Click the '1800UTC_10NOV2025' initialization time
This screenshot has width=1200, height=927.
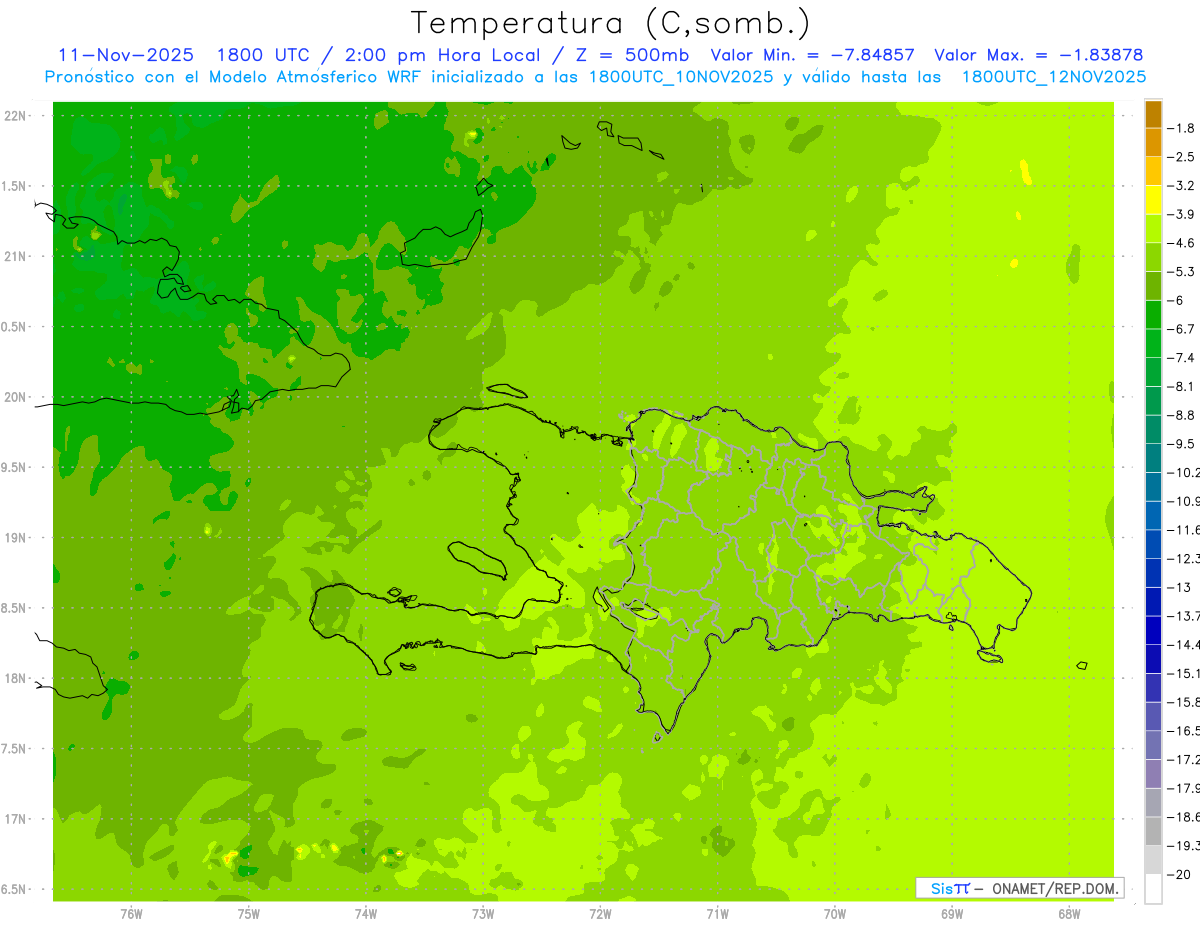click(681, 77)
